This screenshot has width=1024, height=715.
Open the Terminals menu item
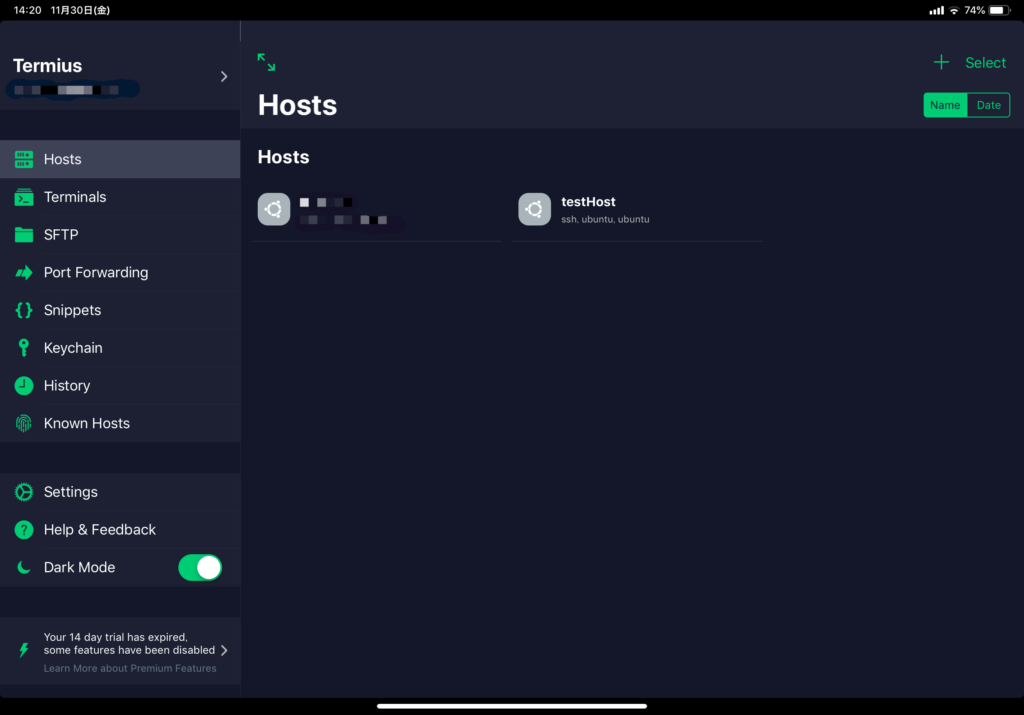pos(120,197)
